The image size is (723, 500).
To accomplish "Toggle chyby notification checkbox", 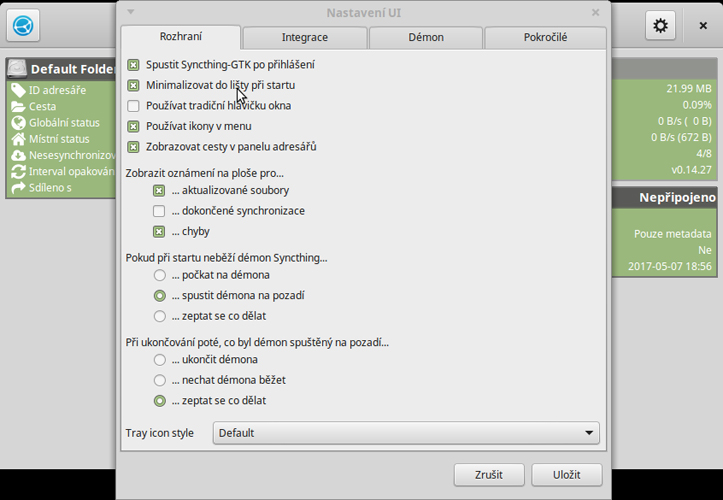I will click(159, 232).
